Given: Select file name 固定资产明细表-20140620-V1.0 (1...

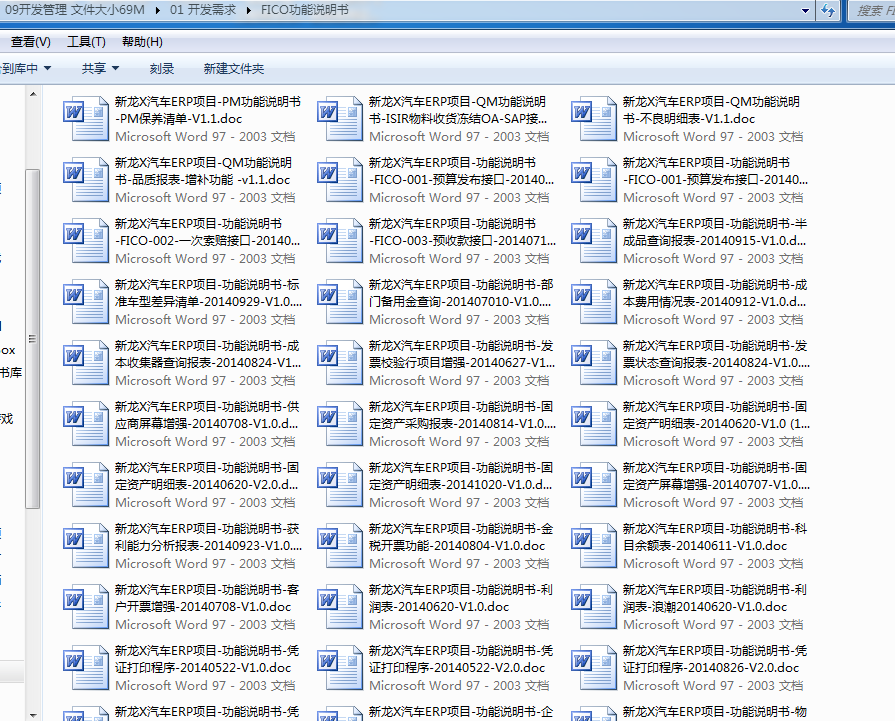Looking at the screenshot, I should [716, 415].
